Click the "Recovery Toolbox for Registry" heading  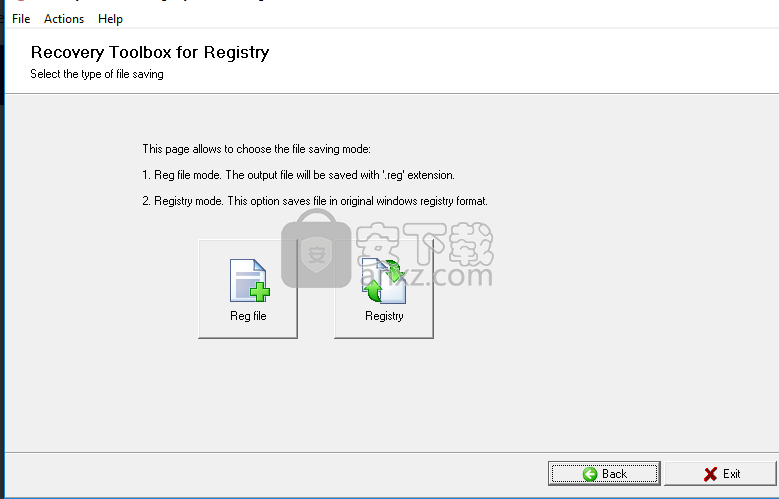point(150,52)
